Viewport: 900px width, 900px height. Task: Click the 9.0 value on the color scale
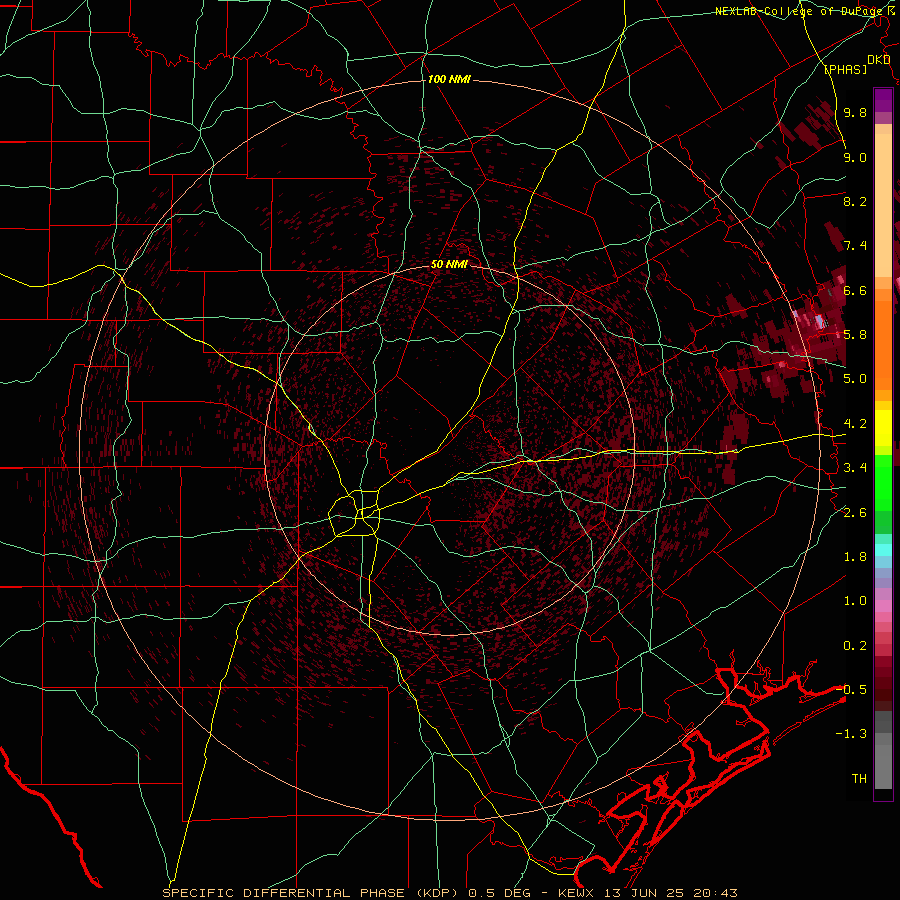[x=855, y=158]
